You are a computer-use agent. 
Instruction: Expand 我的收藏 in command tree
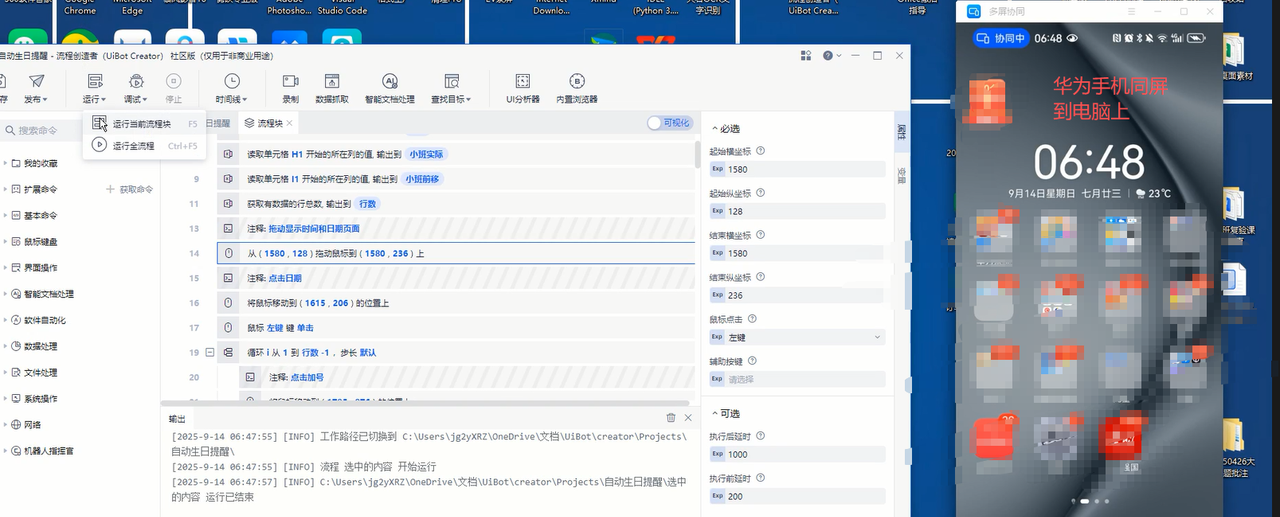point(5,162)
